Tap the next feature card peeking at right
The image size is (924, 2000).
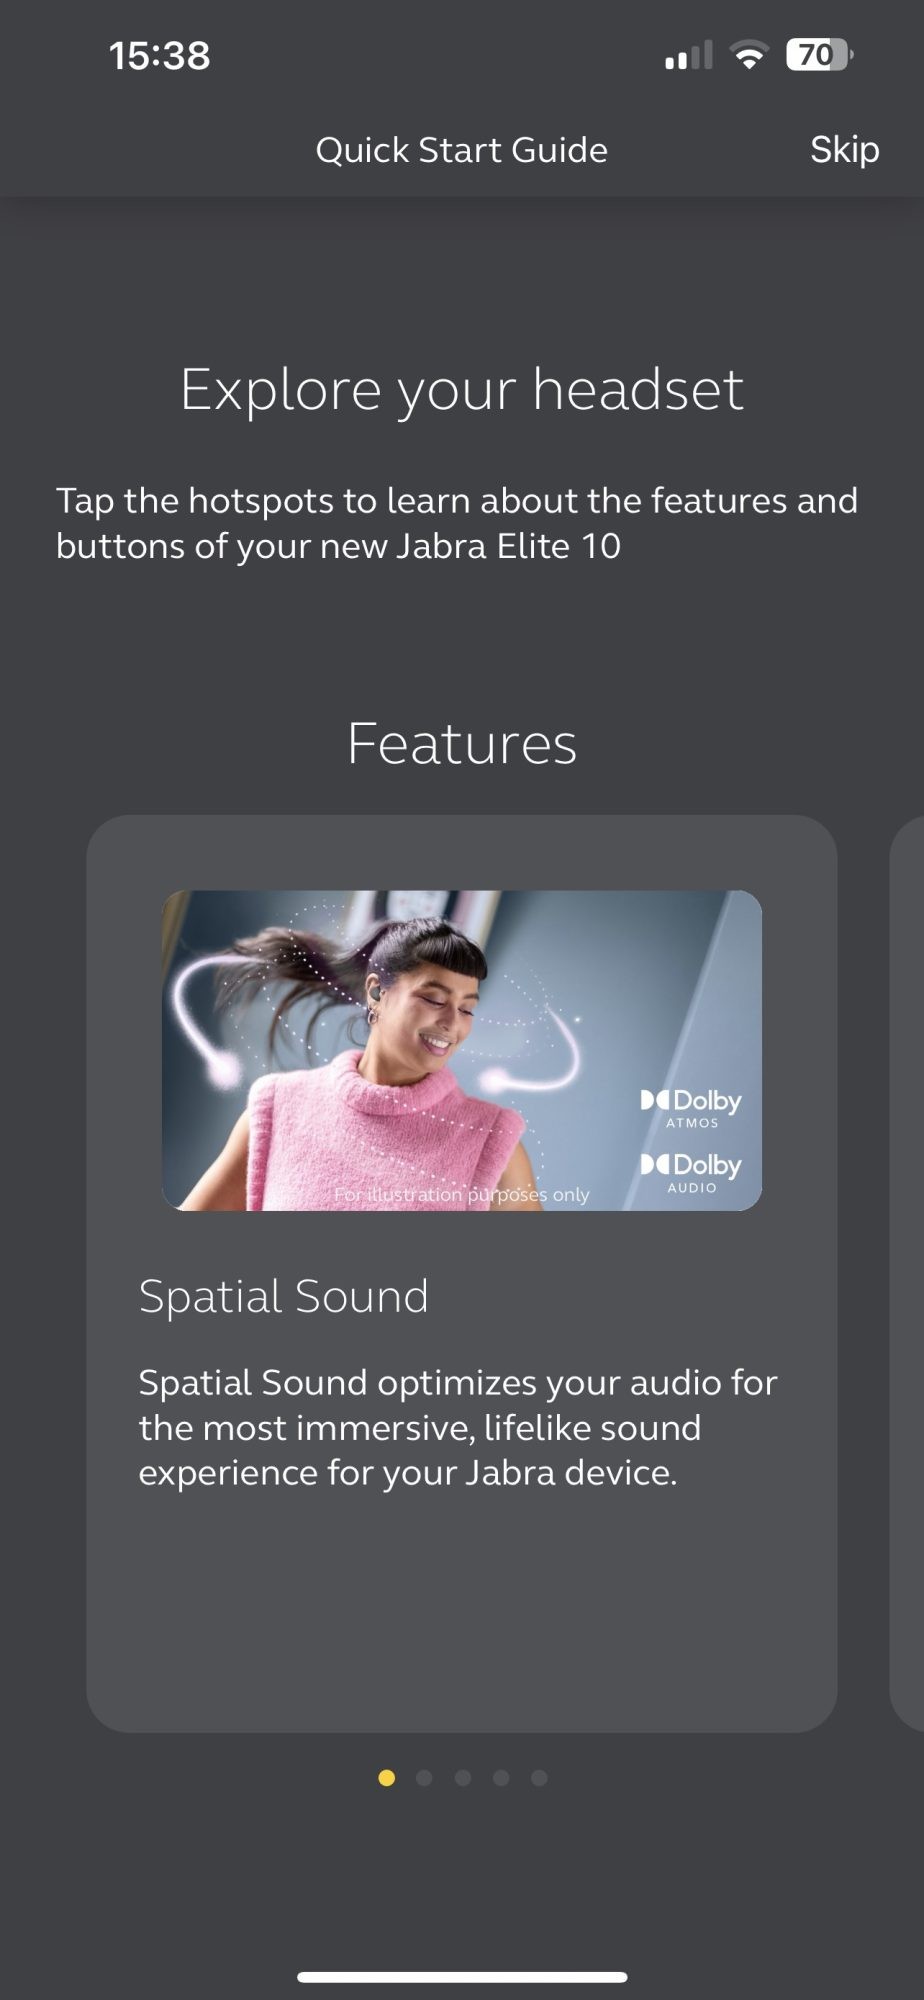(907, 1273)
